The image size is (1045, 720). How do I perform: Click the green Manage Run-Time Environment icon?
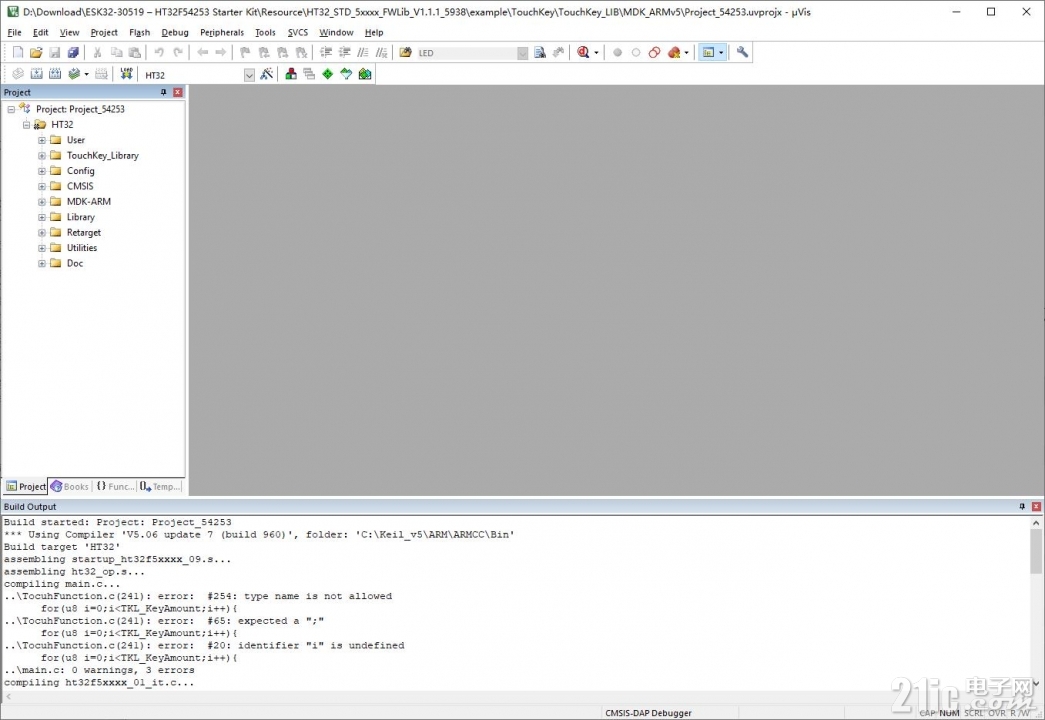[327, 74]
